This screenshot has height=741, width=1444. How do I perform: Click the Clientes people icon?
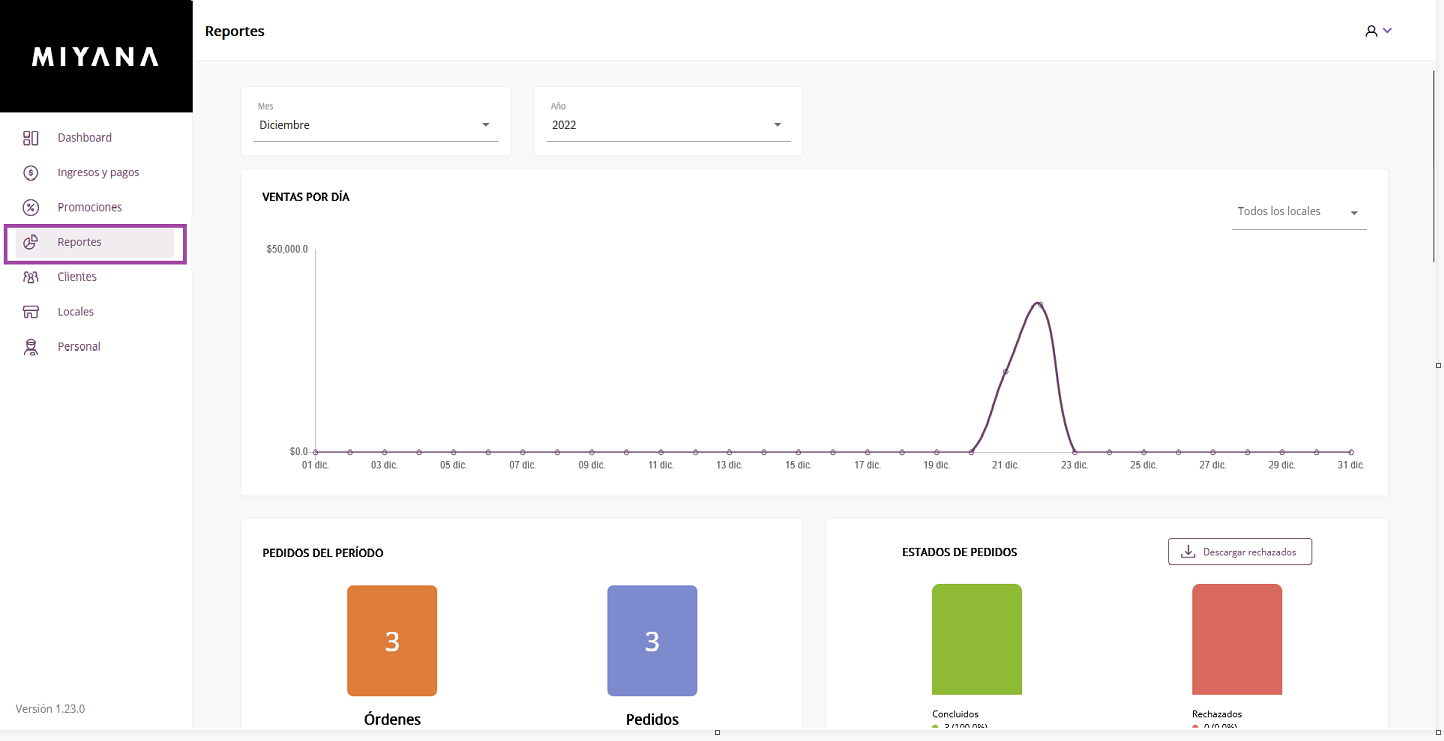[31, 277]
